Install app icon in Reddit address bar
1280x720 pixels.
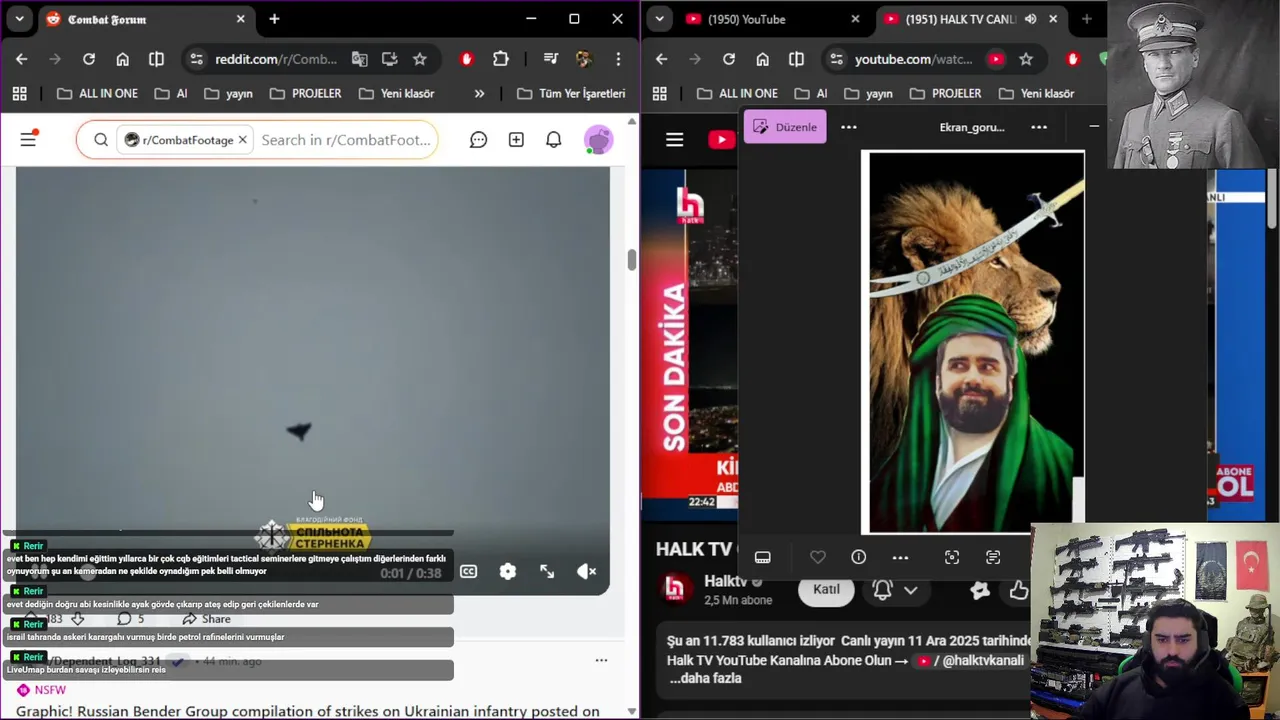point(390,59)
